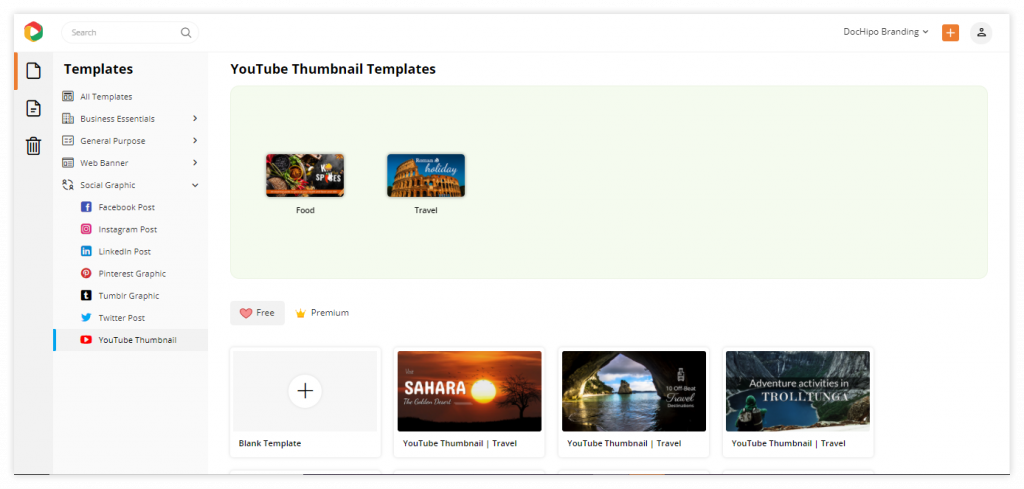This screenshot has width=1024, height=489.
Task: Select Social Graphic category label
Action: pyautogui.click(x=108, y=185)
